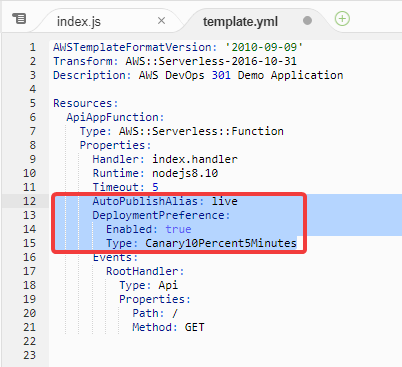
Task: Click the AutoPublishAlias key
Action: pos(145,201)
